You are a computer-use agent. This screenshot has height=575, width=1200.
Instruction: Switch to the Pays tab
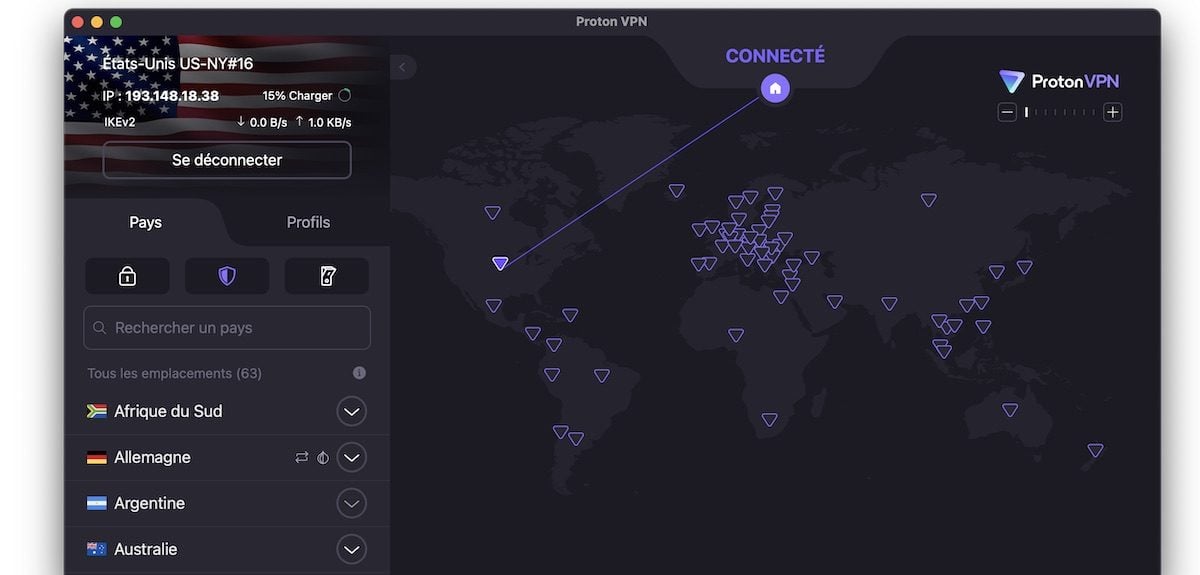(146, 222)
